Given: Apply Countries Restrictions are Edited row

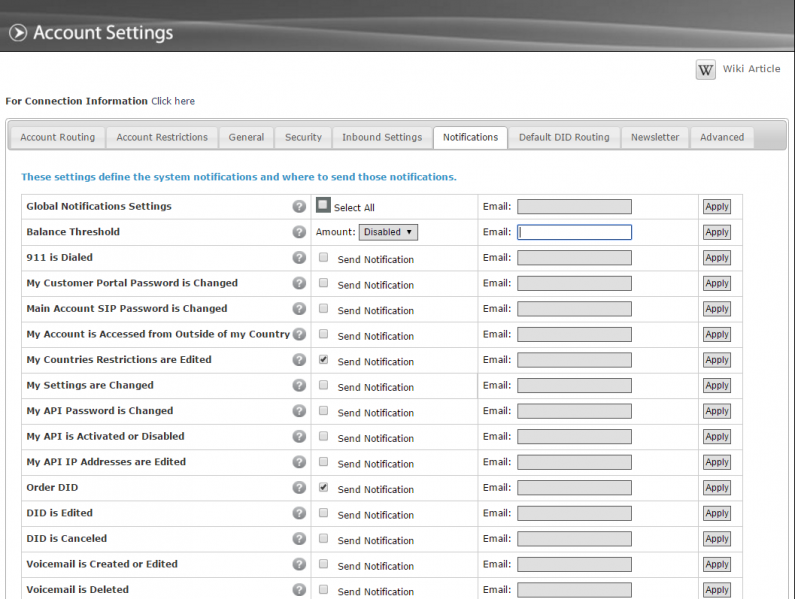Looking at the screenshot, I should [x=717, y=360].
